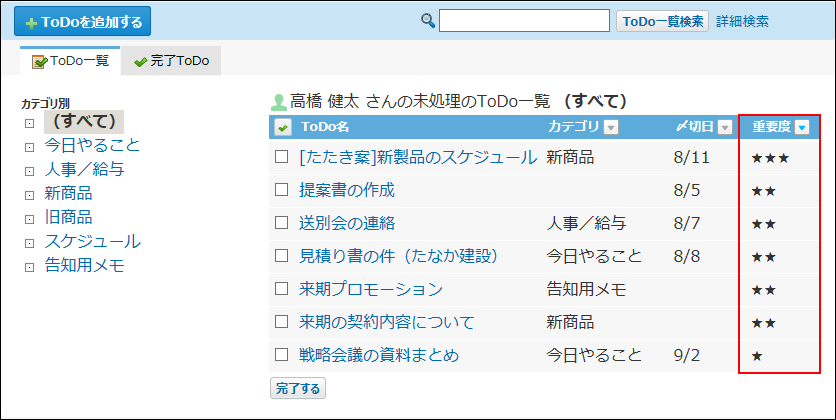Select the スケジュール category in sidebar
The height and width of the screenshot is (420, 836).
coord(92,241)
